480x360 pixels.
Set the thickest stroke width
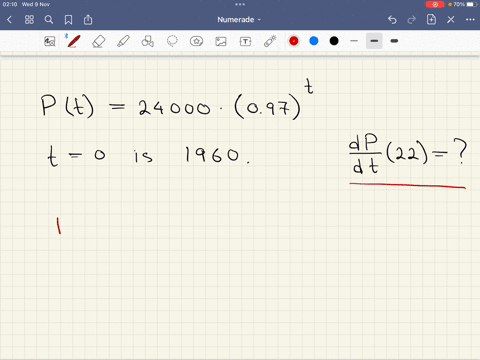[x=394, y=41]
